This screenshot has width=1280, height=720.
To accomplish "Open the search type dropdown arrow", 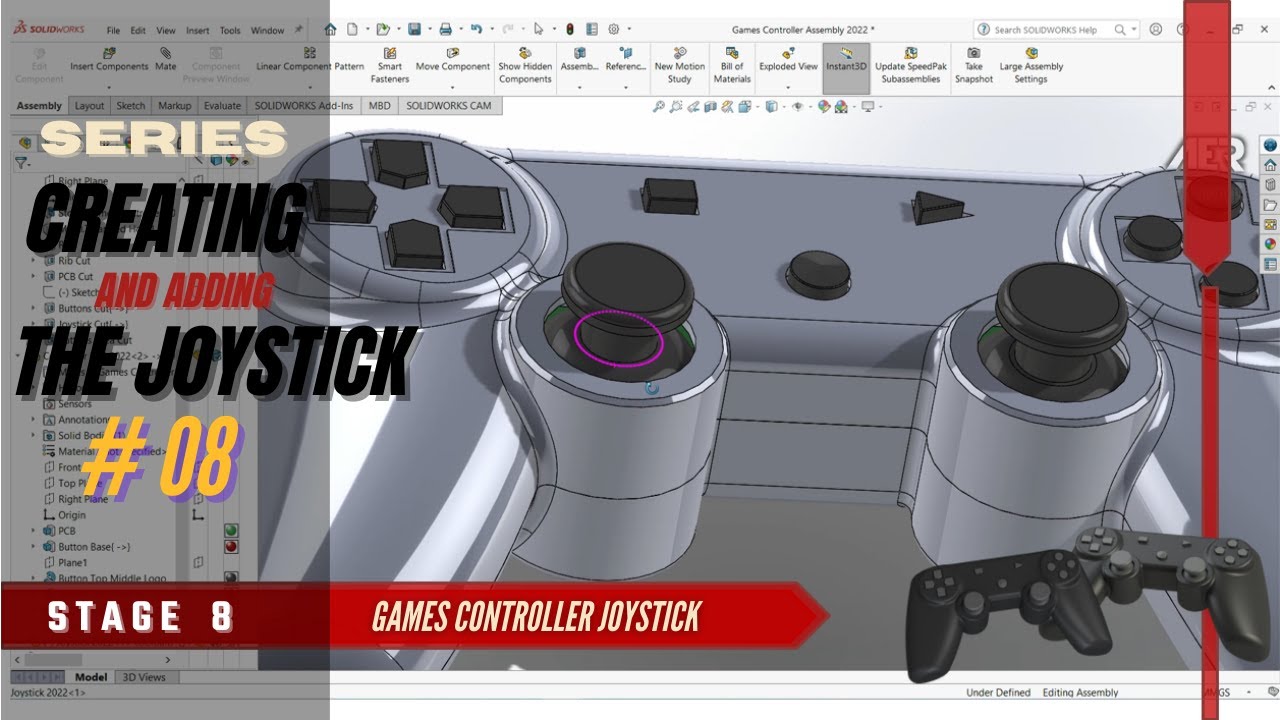I will (1134, 30).
